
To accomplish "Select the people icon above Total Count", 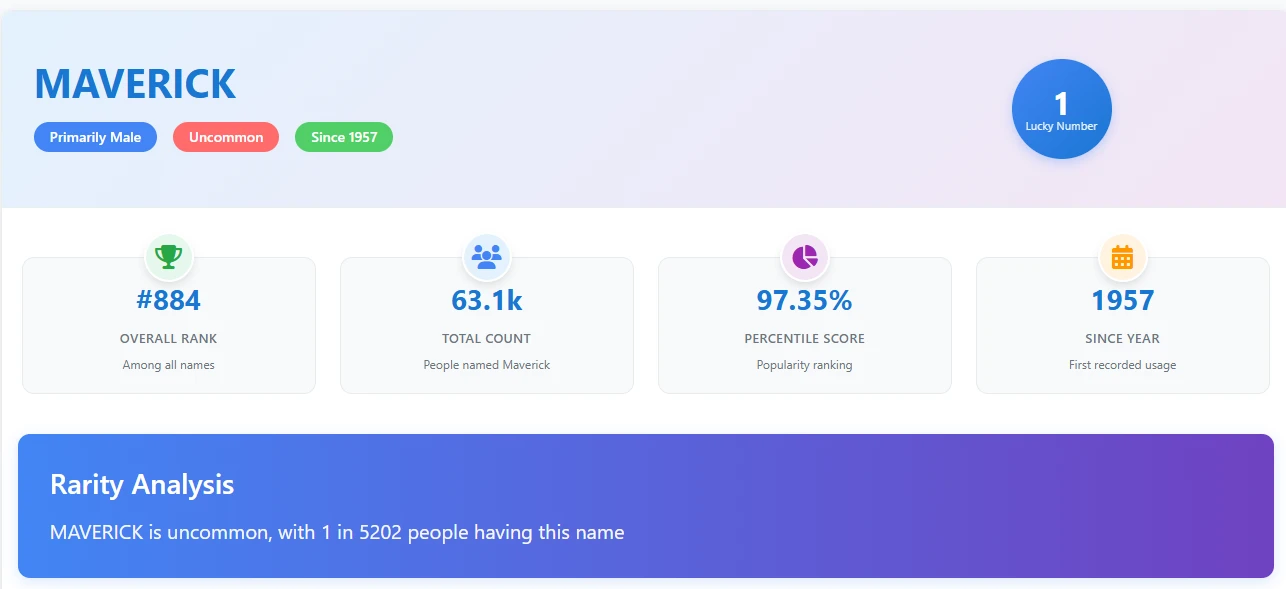I will [x=486, y=257].
